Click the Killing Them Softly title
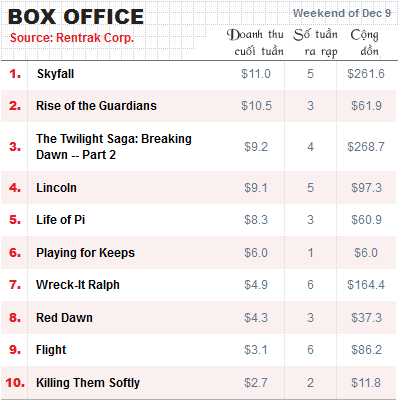The height and width of the screenshot is (400, 399). coord(88,383)
